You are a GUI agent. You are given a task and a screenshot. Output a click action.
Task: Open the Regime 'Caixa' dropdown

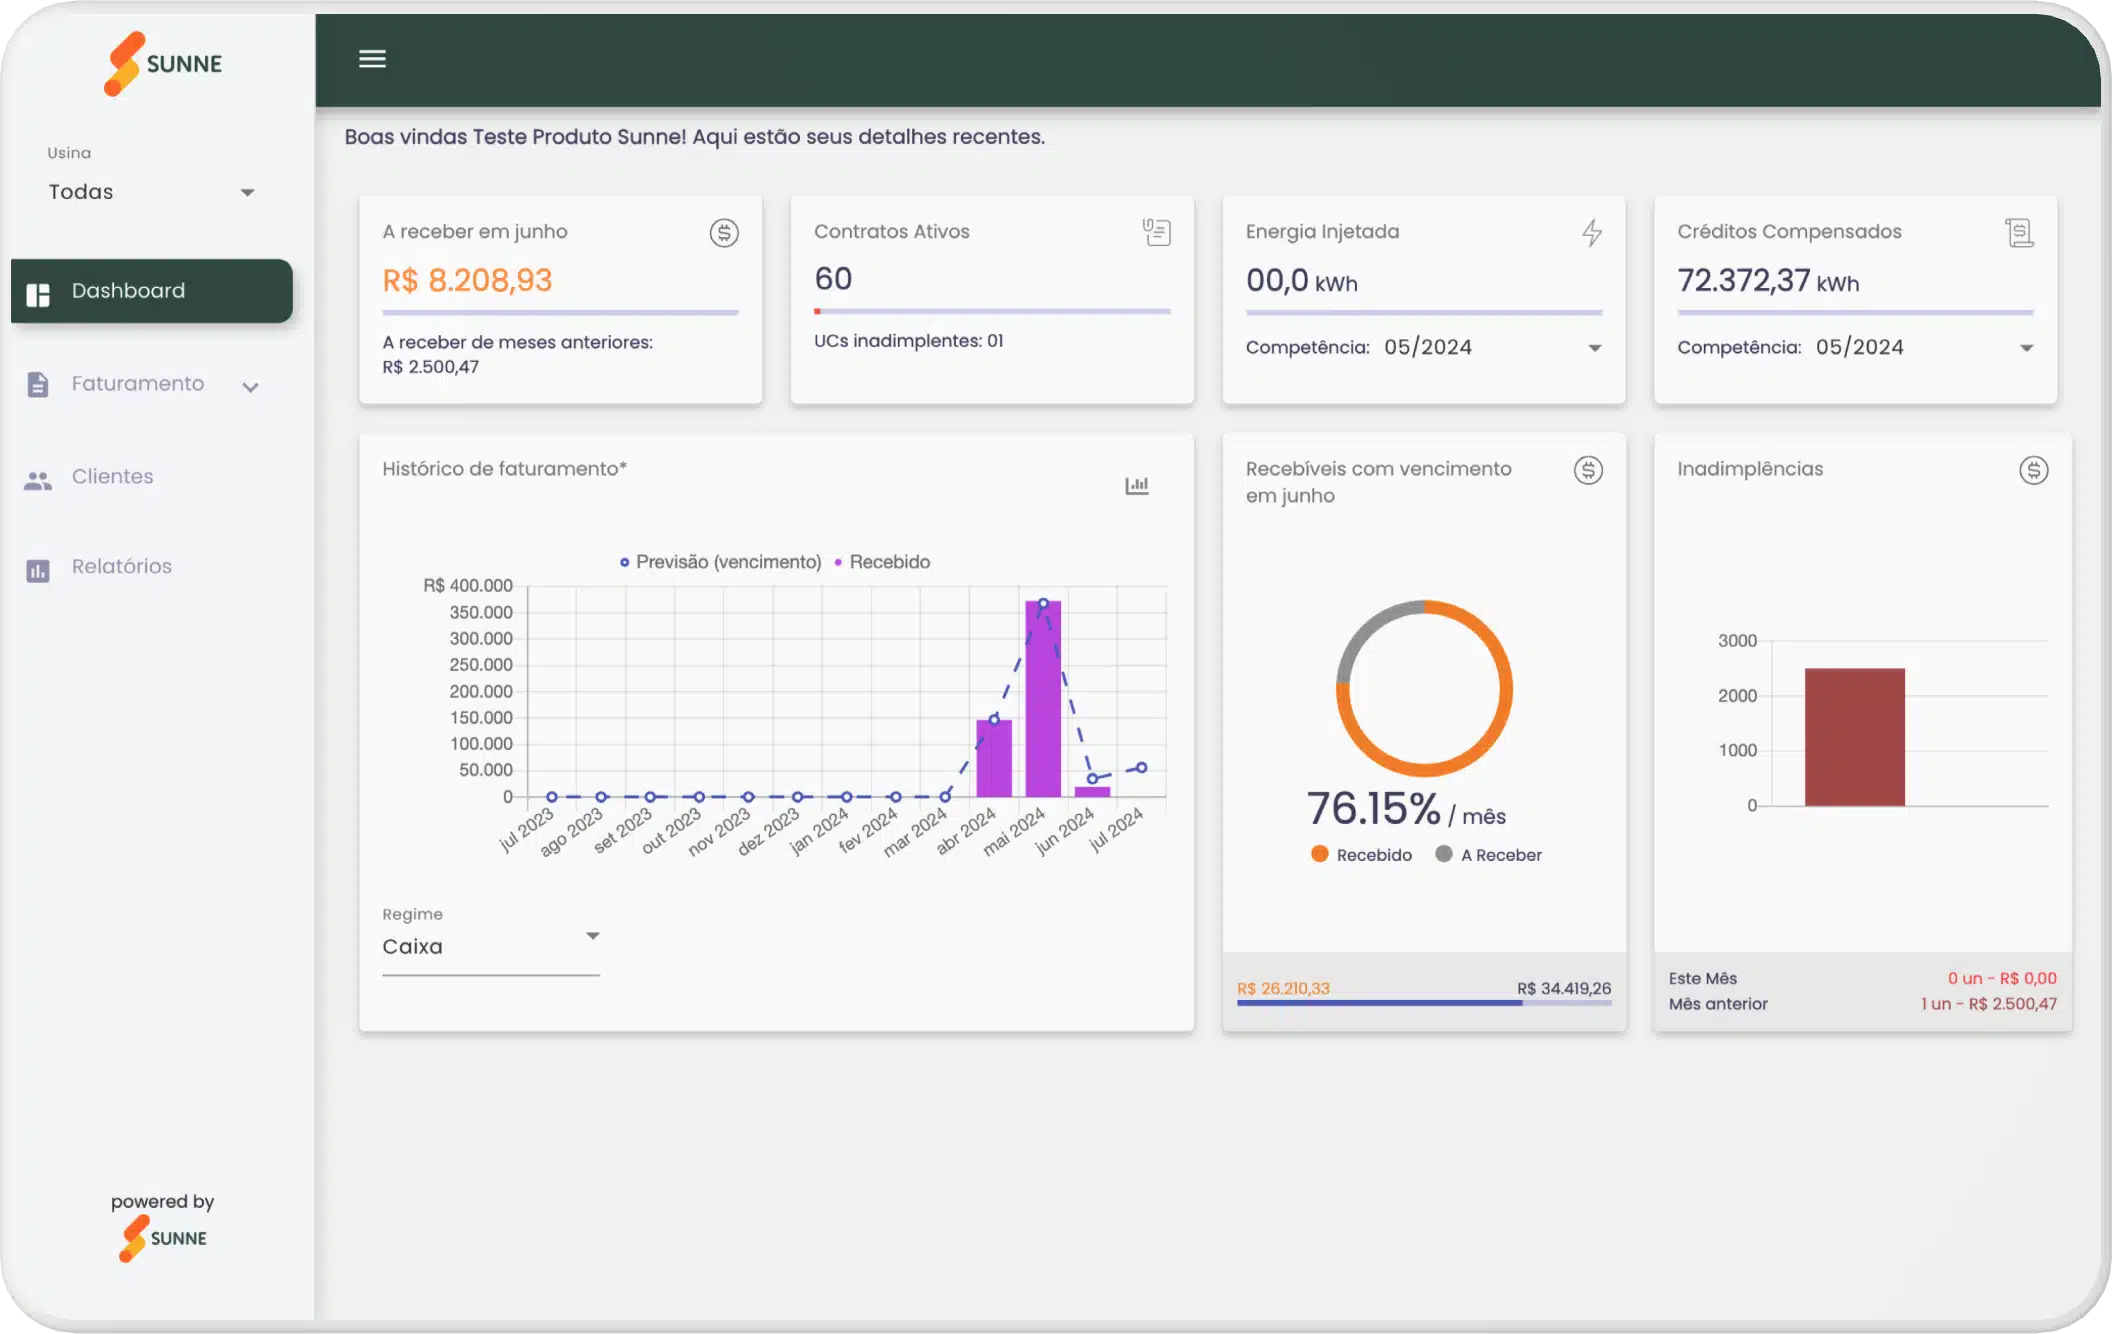point(491,946)
